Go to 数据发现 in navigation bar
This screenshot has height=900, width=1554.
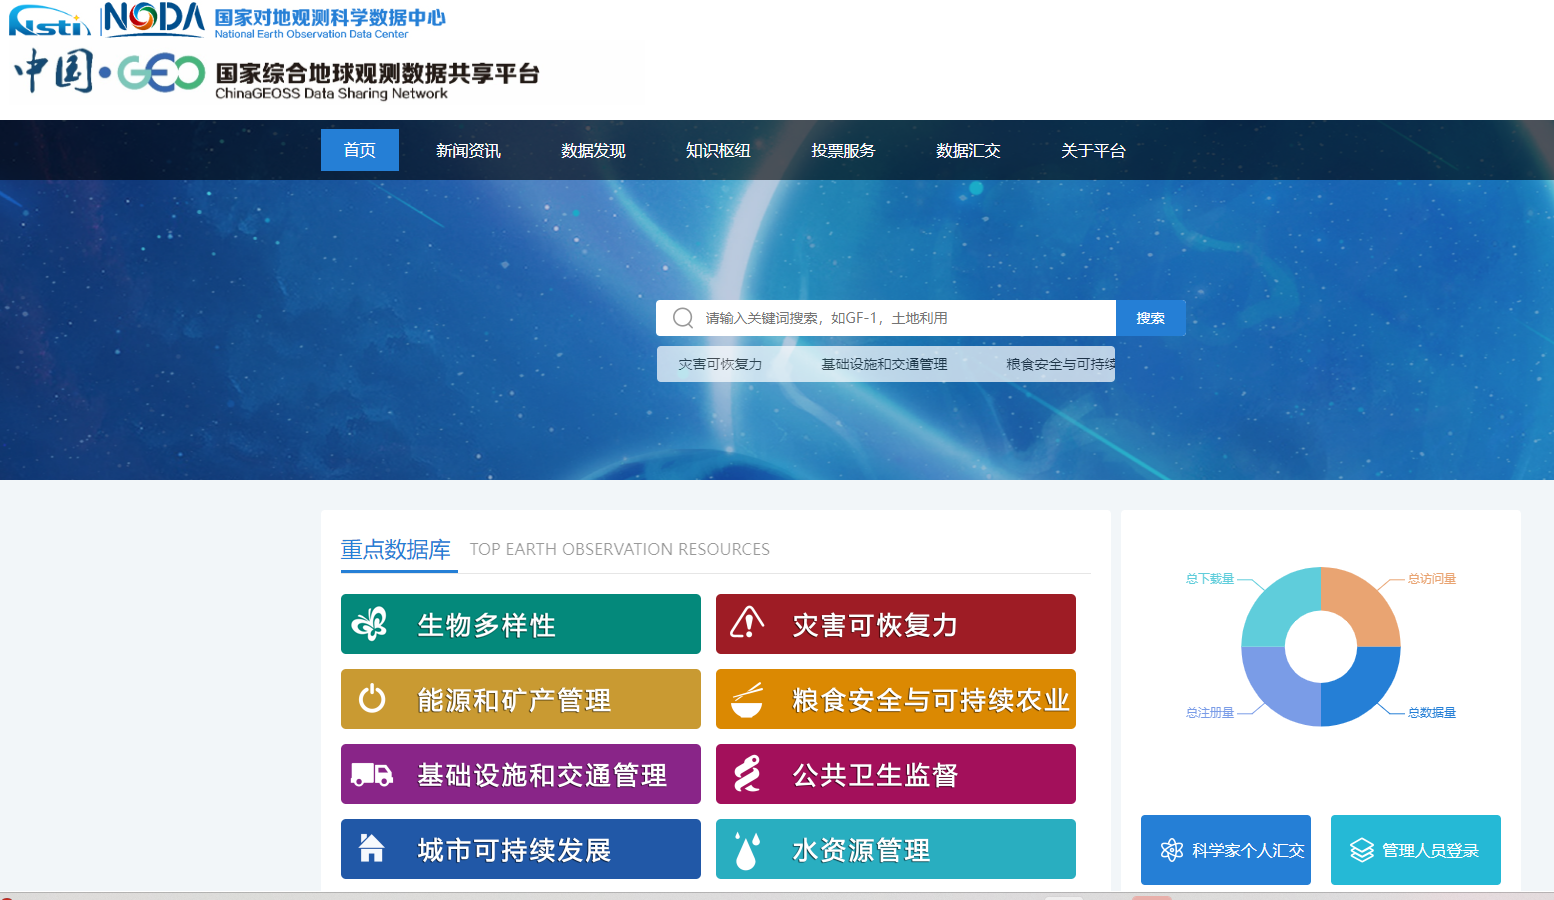click(x=593, y=150)
